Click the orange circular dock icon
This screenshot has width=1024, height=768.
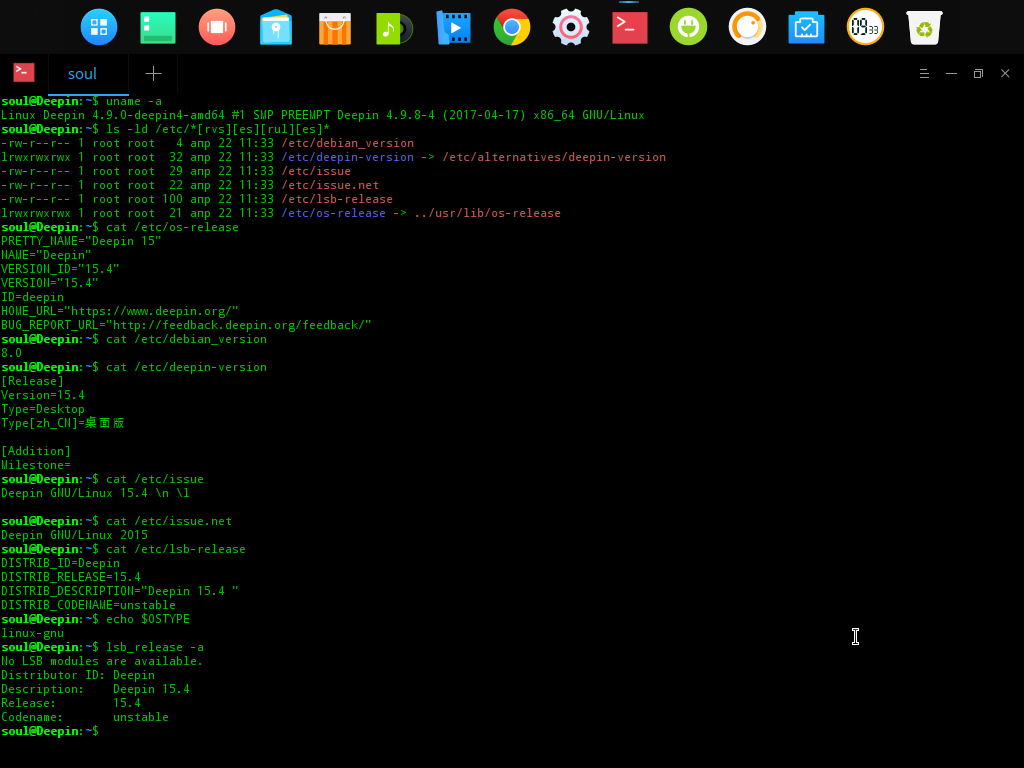tap(747, 27)
